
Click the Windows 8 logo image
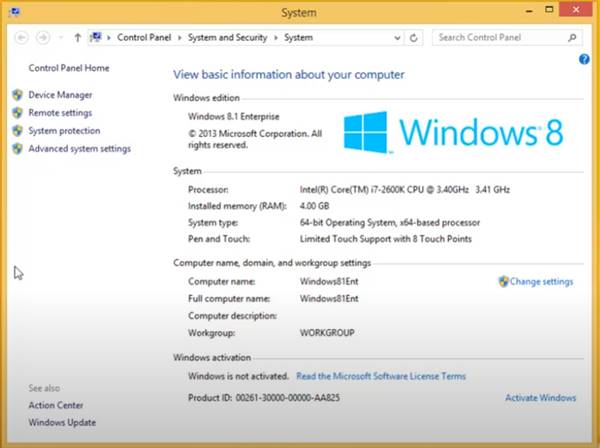click(453, 132)
